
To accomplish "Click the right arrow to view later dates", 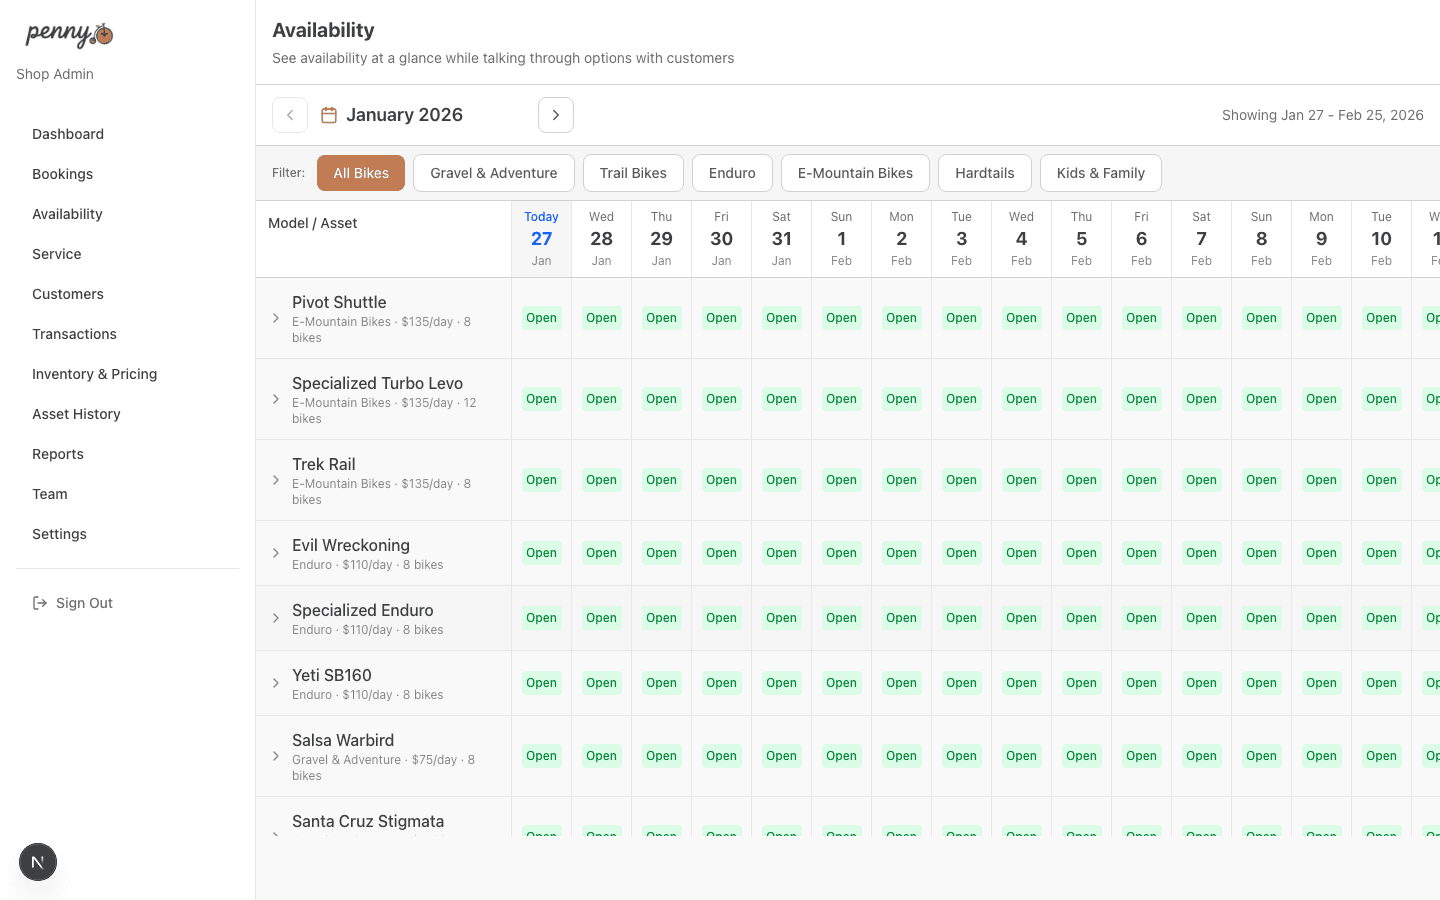I will coord(556,114).
